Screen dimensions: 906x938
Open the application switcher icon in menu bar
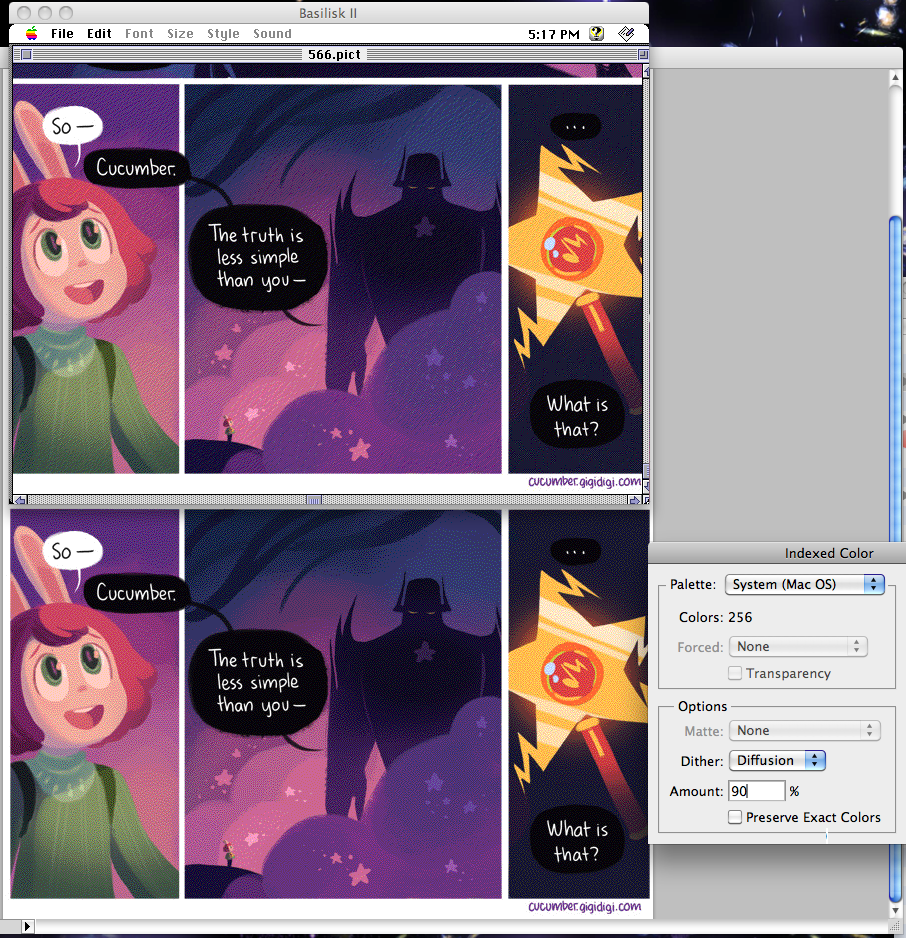627,33
